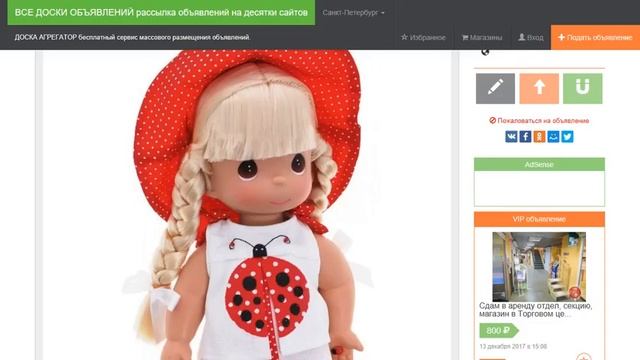Share via VK icon
The image size is (640, 360).
pos(511,136)
